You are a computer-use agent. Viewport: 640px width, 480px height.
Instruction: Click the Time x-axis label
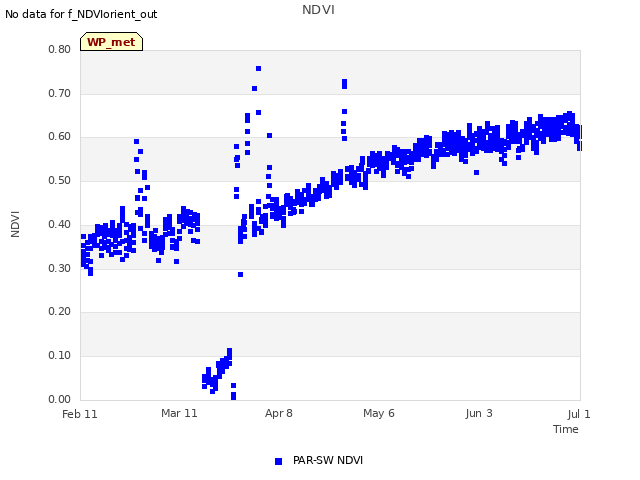[x=566, y=429]
